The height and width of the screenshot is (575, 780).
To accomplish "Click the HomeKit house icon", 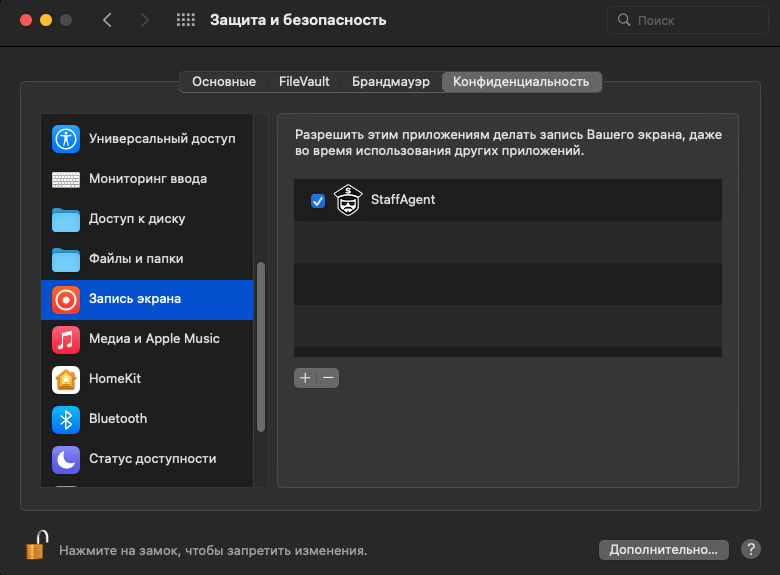I will tap(65, 379).
